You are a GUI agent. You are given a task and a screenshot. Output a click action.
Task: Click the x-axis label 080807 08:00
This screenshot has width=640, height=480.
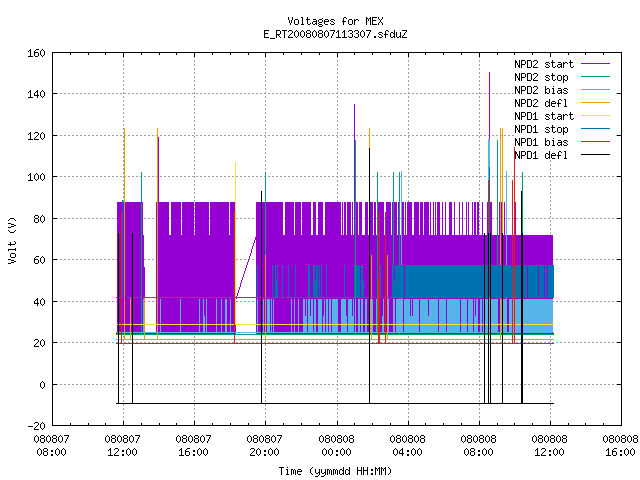[x=51, y=446]
